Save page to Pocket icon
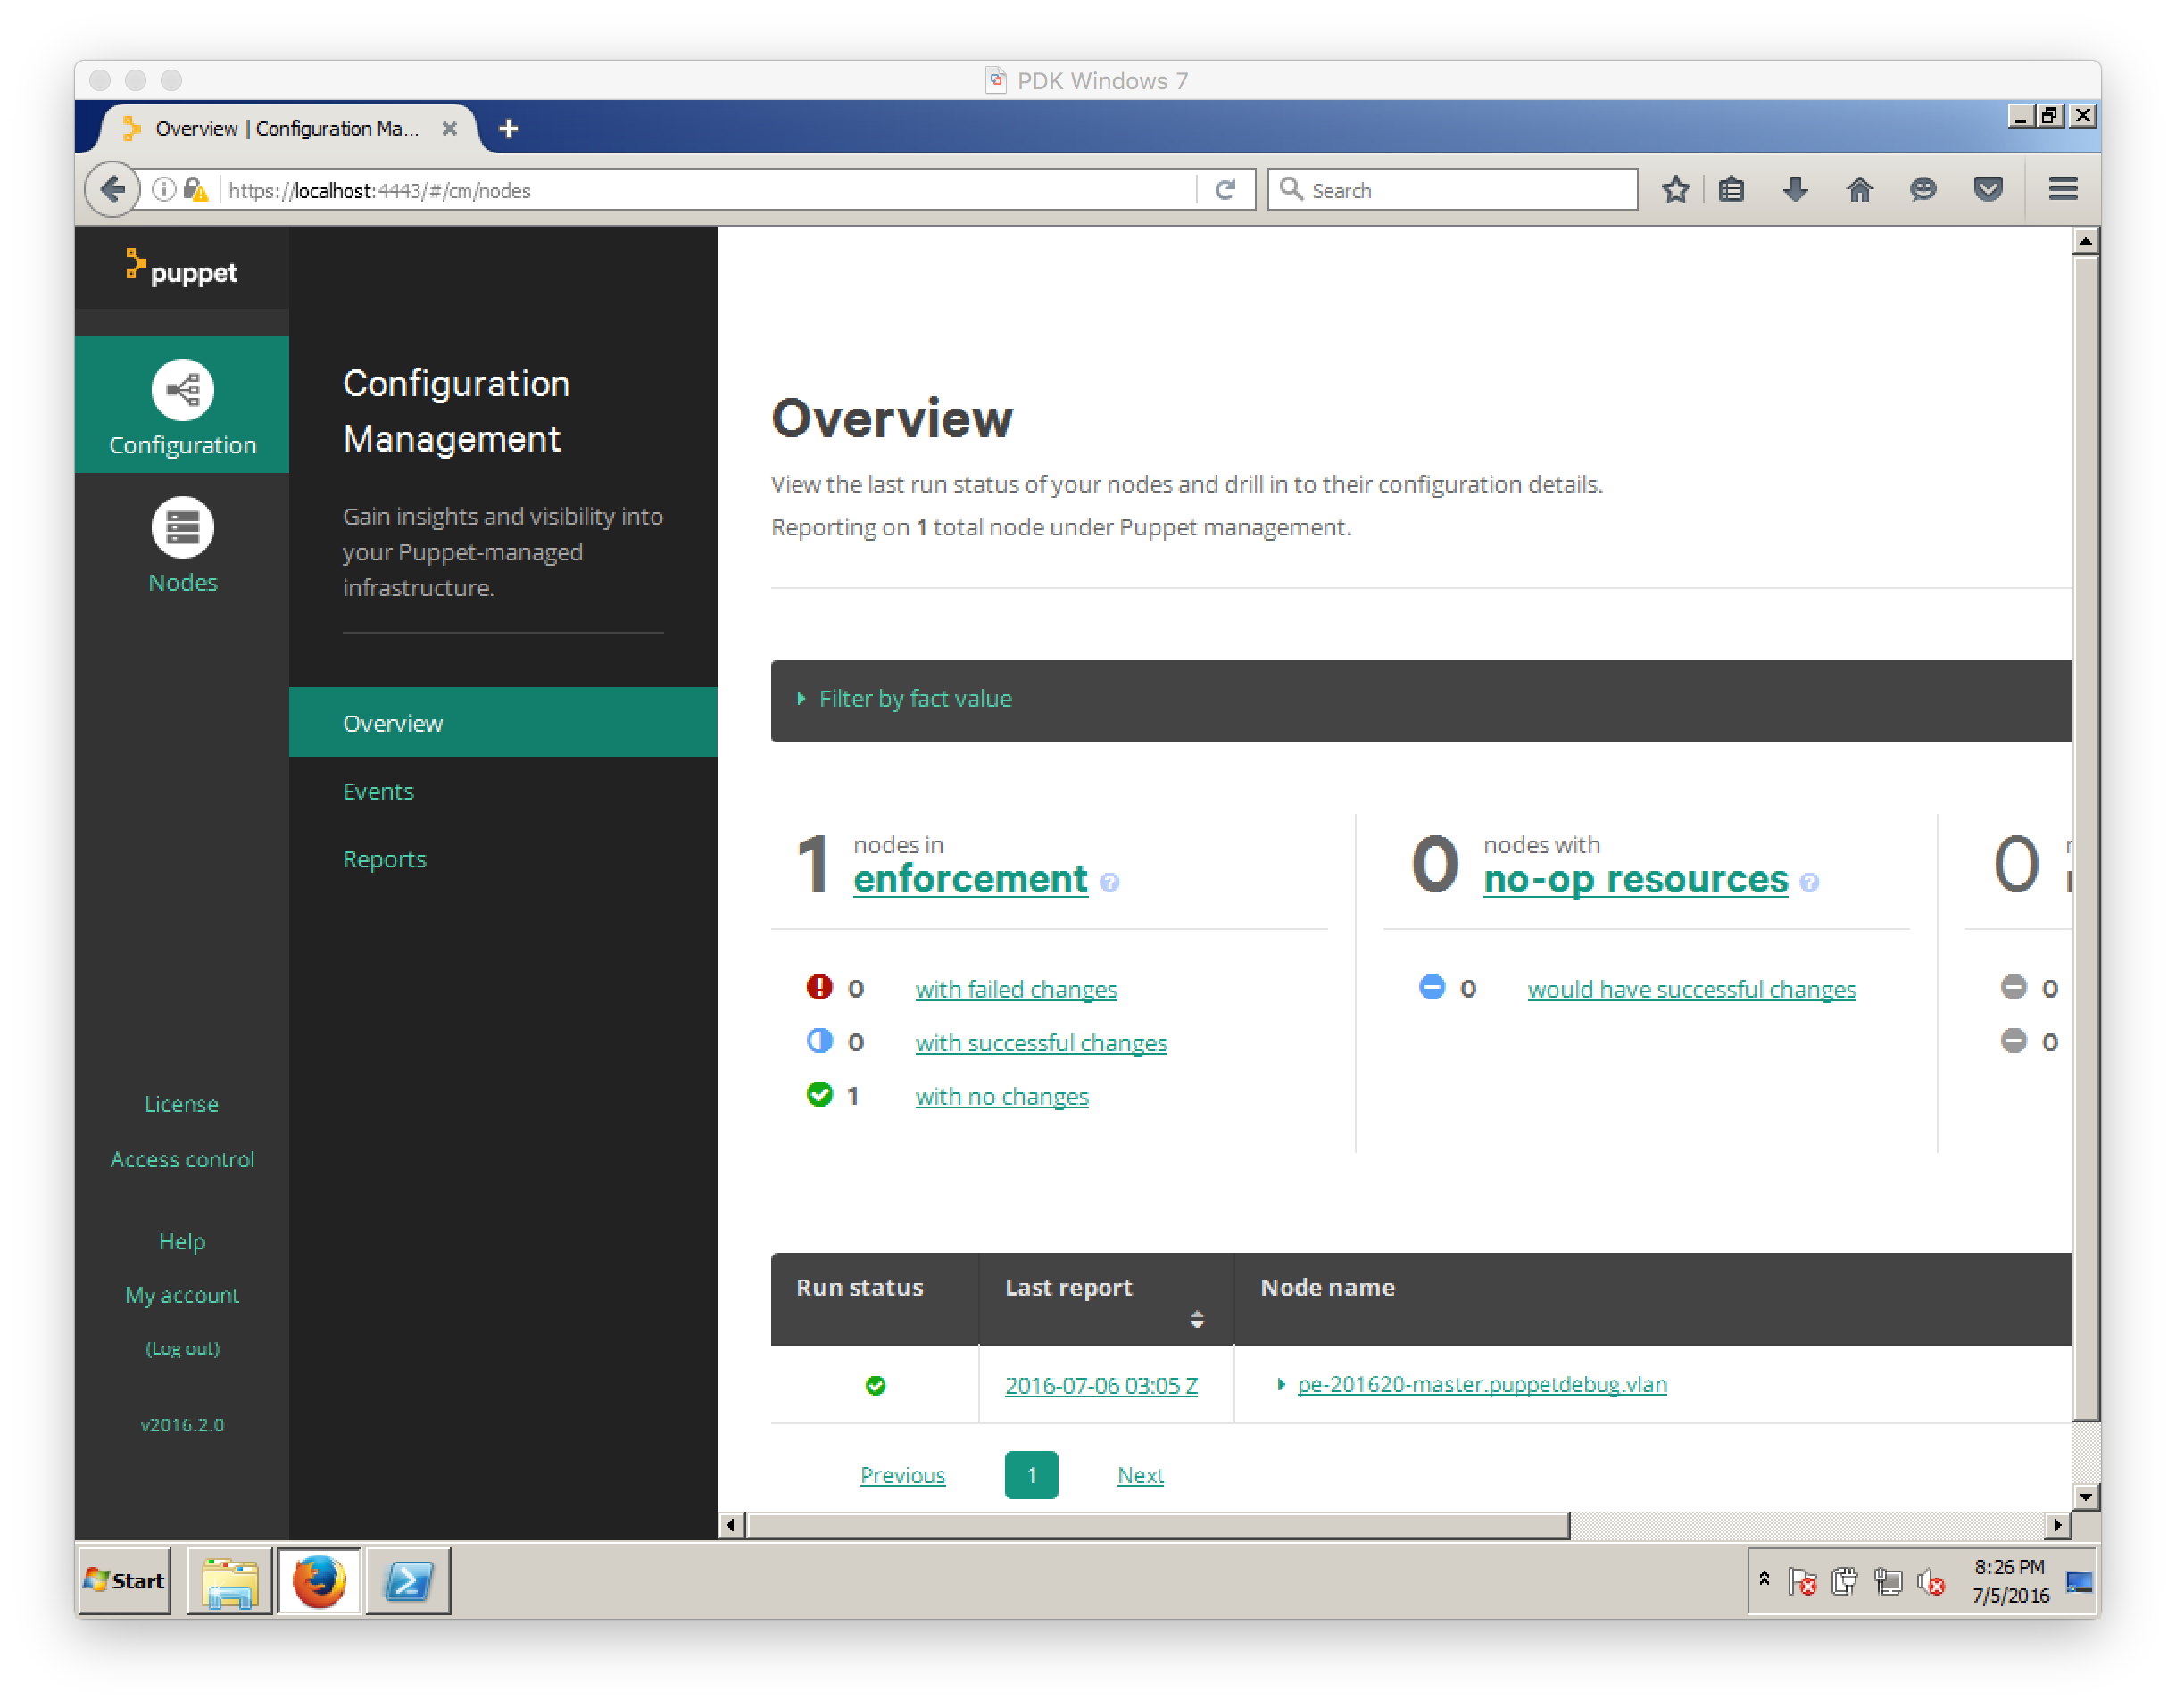 [1987, 189]
